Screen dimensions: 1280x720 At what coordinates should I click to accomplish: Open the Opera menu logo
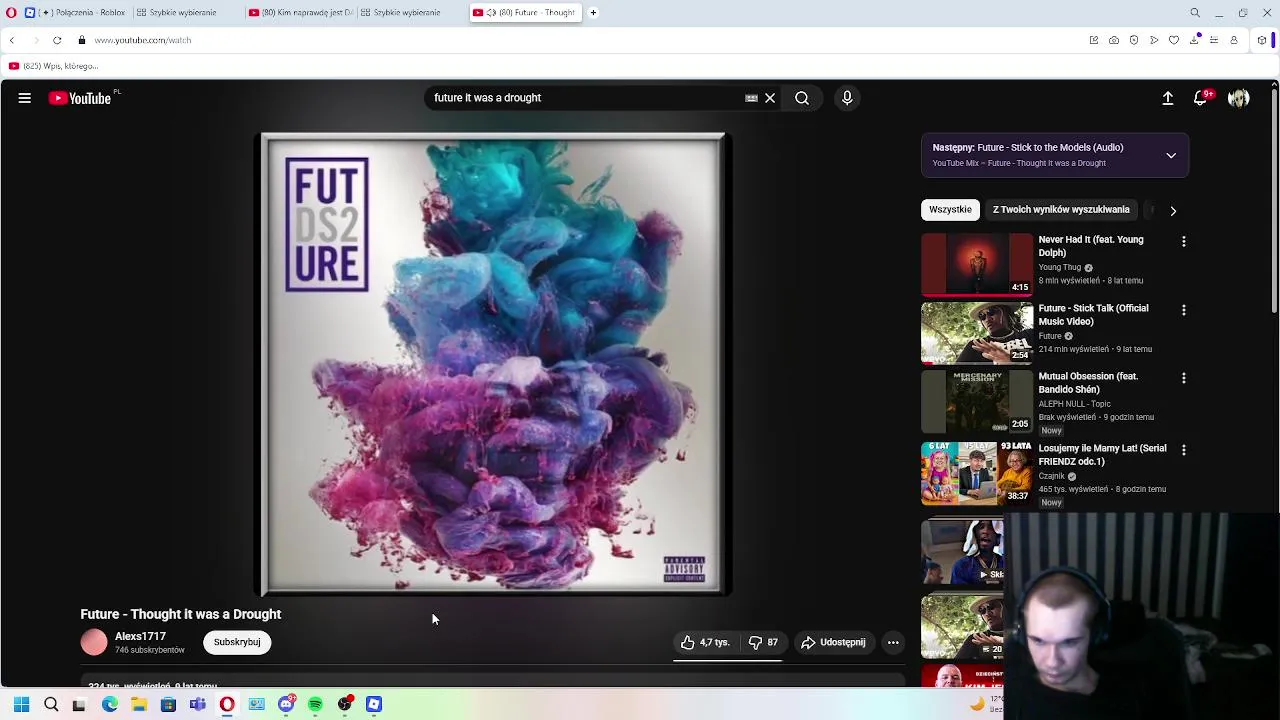tap(11, 13)
